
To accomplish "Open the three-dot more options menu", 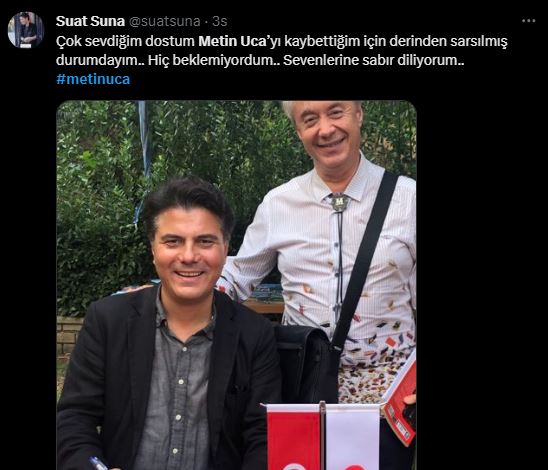I will pos(528,21).
